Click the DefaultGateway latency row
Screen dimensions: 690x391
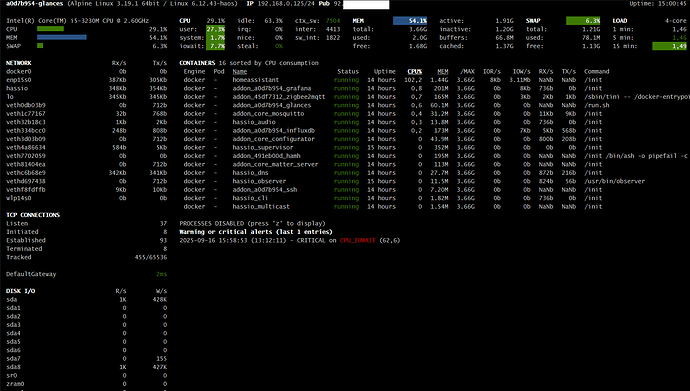[87, 274]
